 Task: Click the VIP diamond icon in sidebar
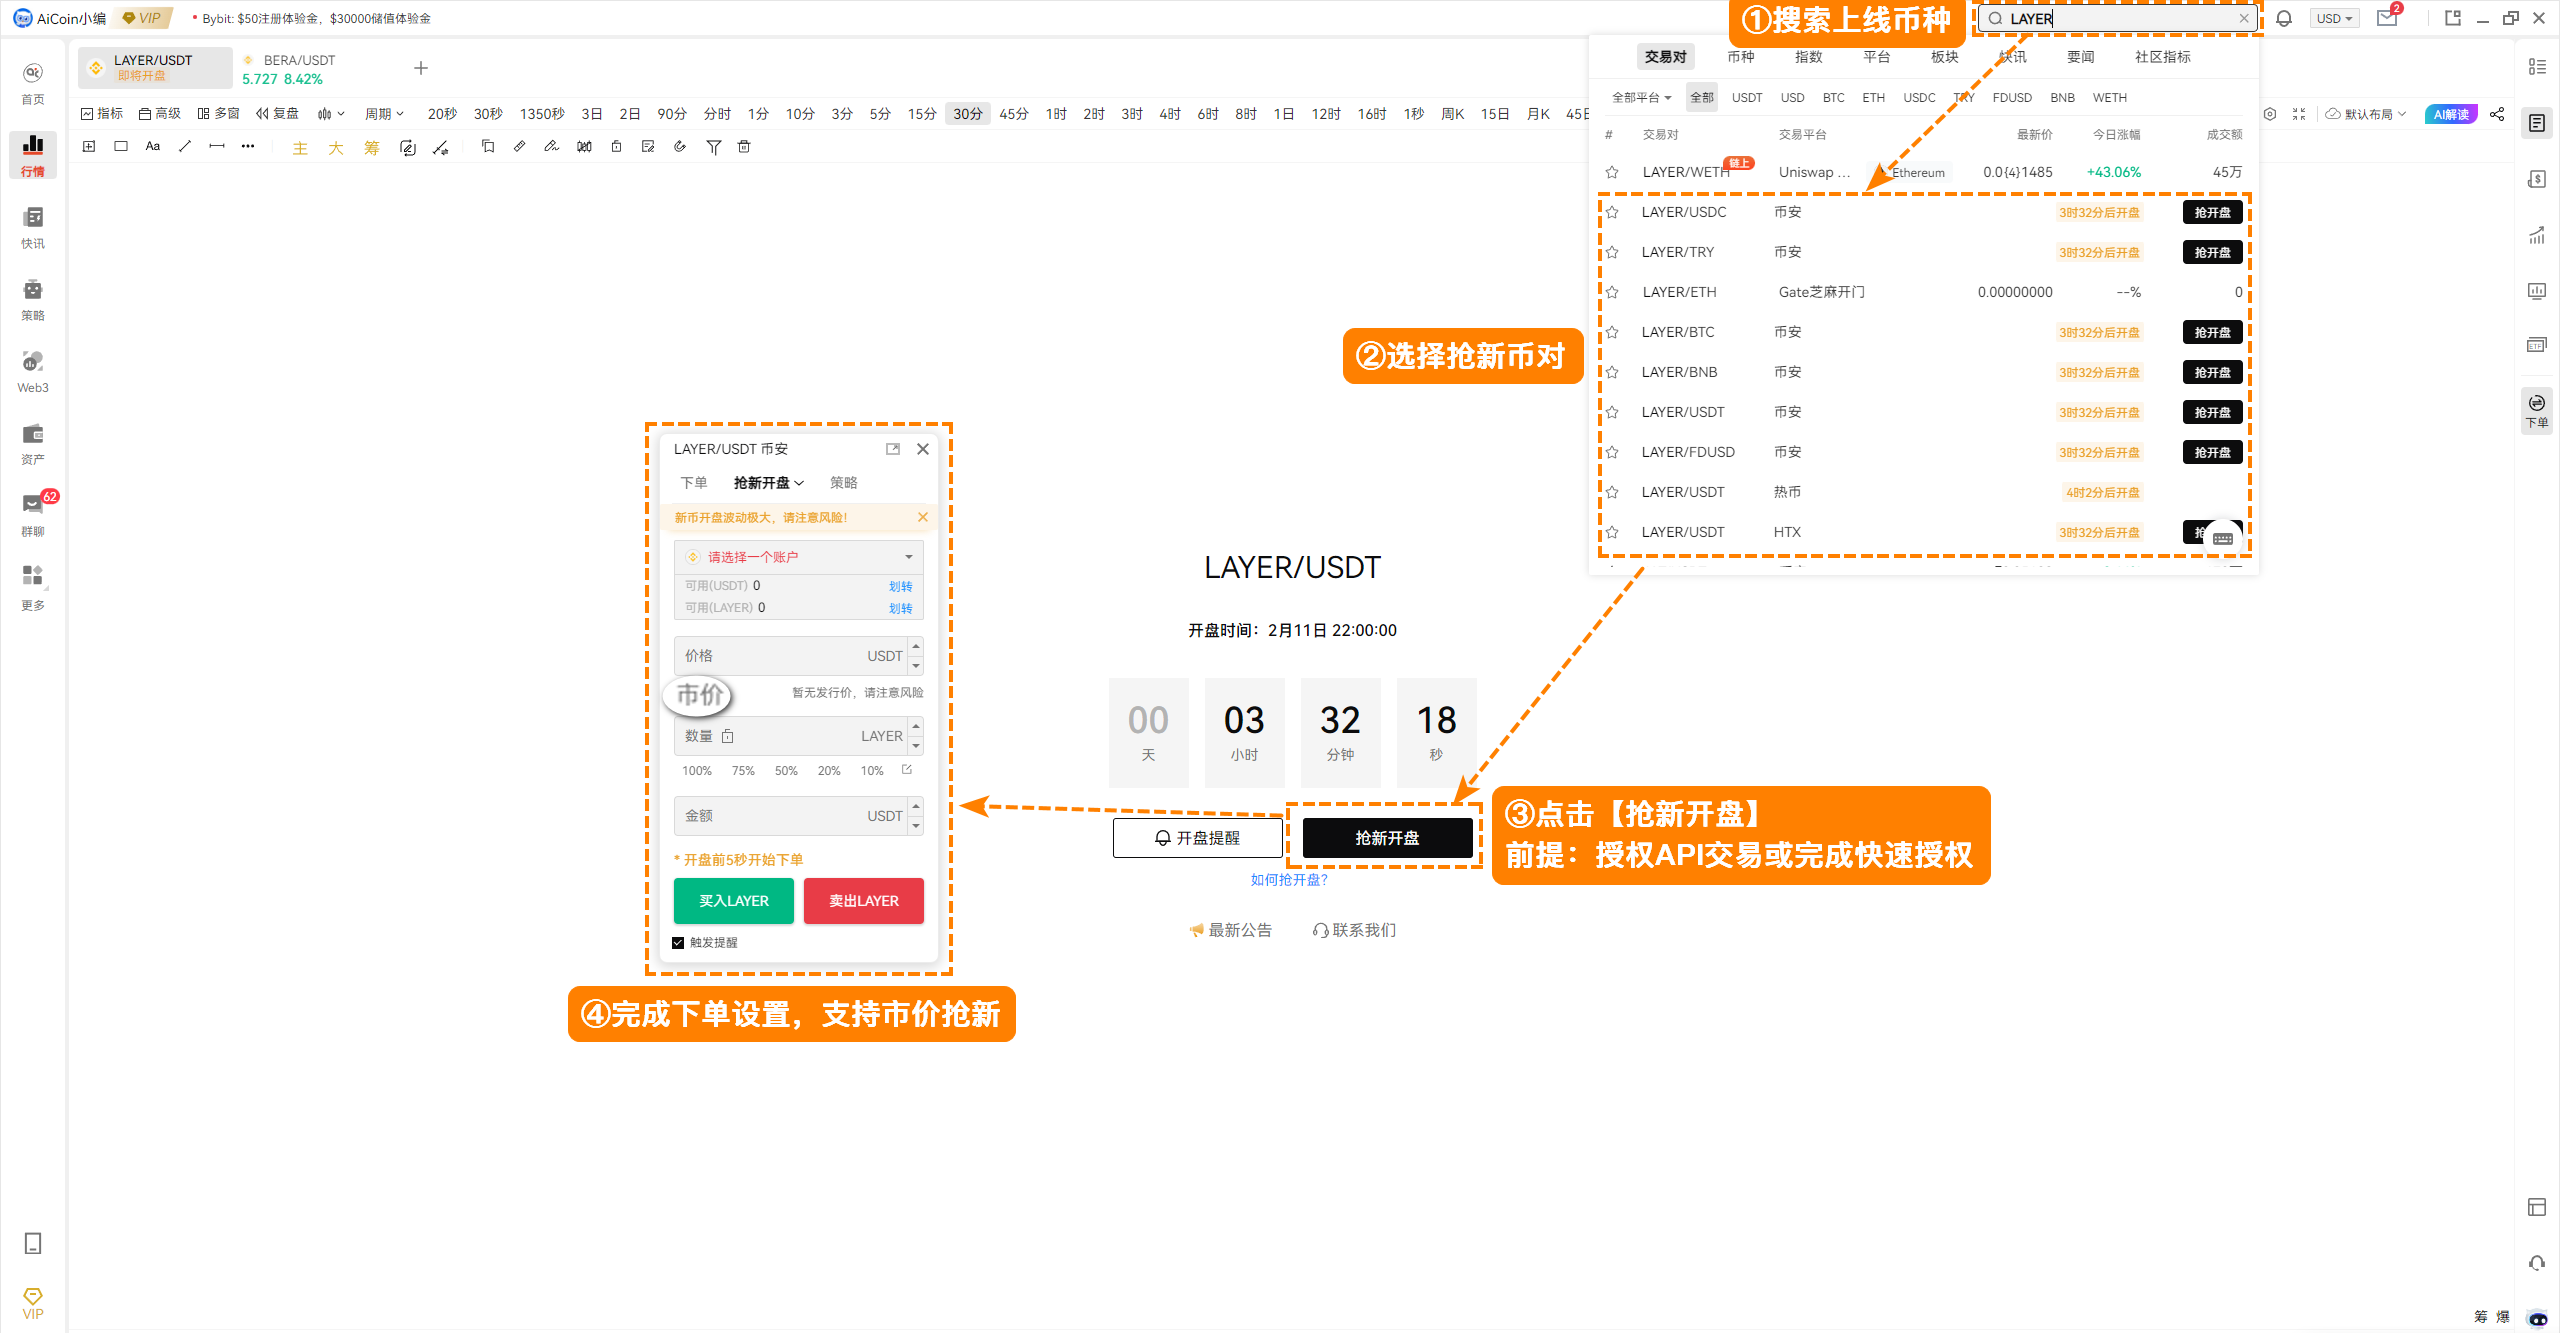(33, 1303)
